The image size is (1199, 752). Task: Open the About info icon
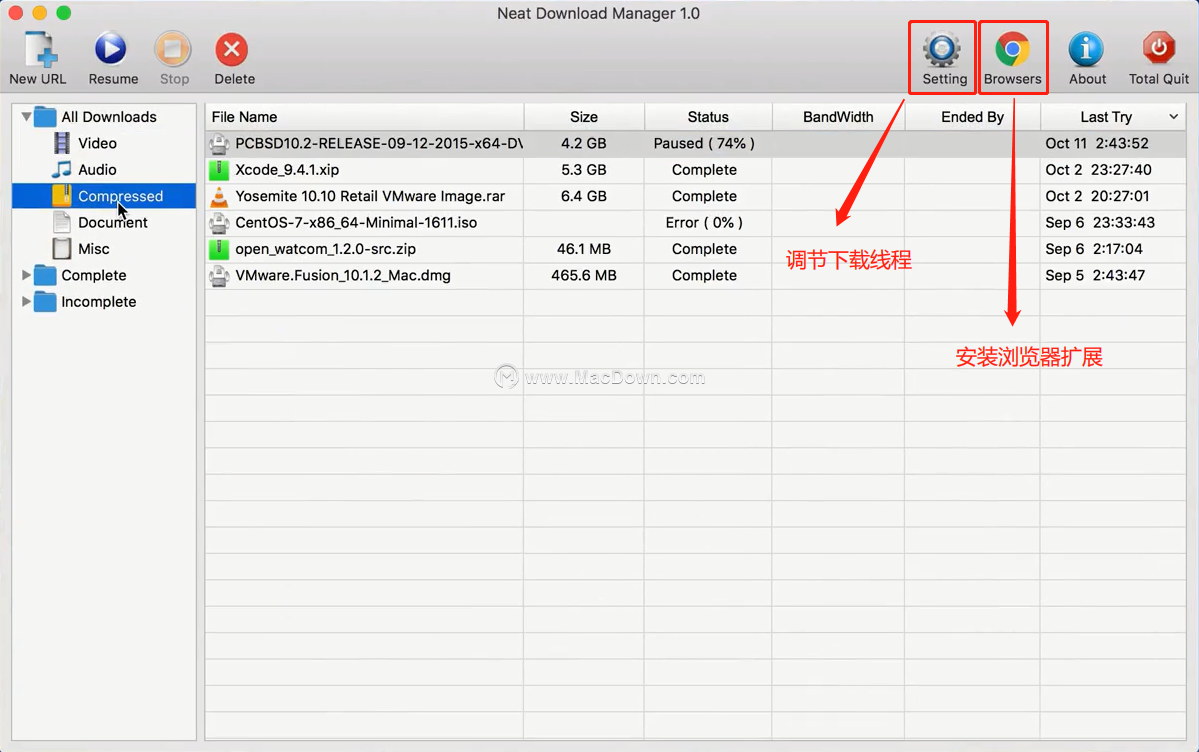coord(1086,50)
